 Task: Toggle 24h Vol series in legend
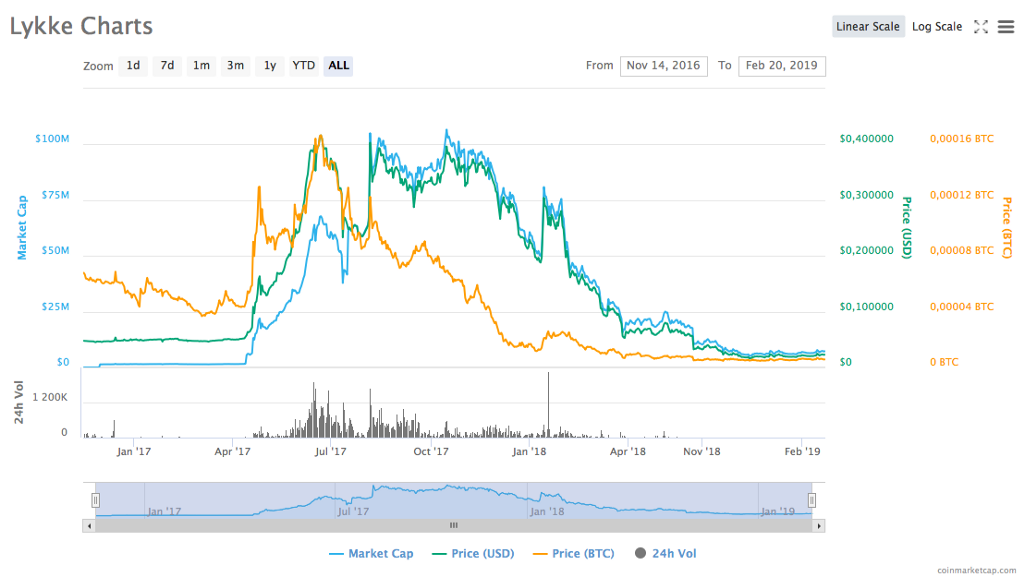[665, 553]
